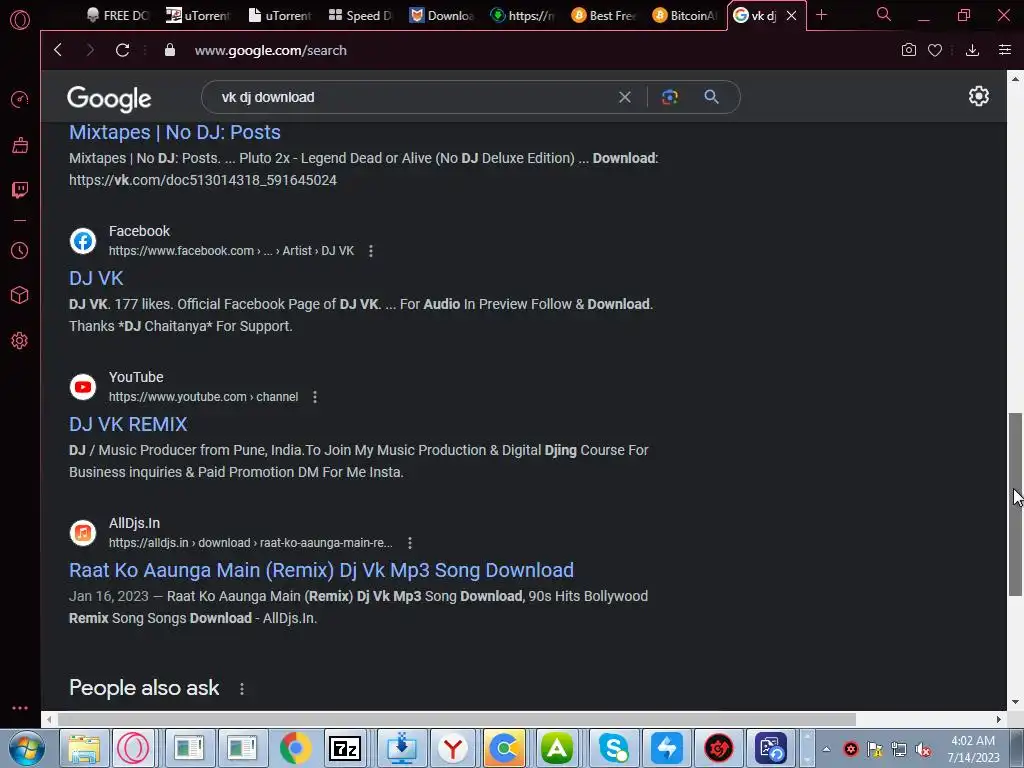The image size is (1024, 768).
Task: Close the 'vk dj' tab
Action: pyautogui.click(x=792, y=15)
